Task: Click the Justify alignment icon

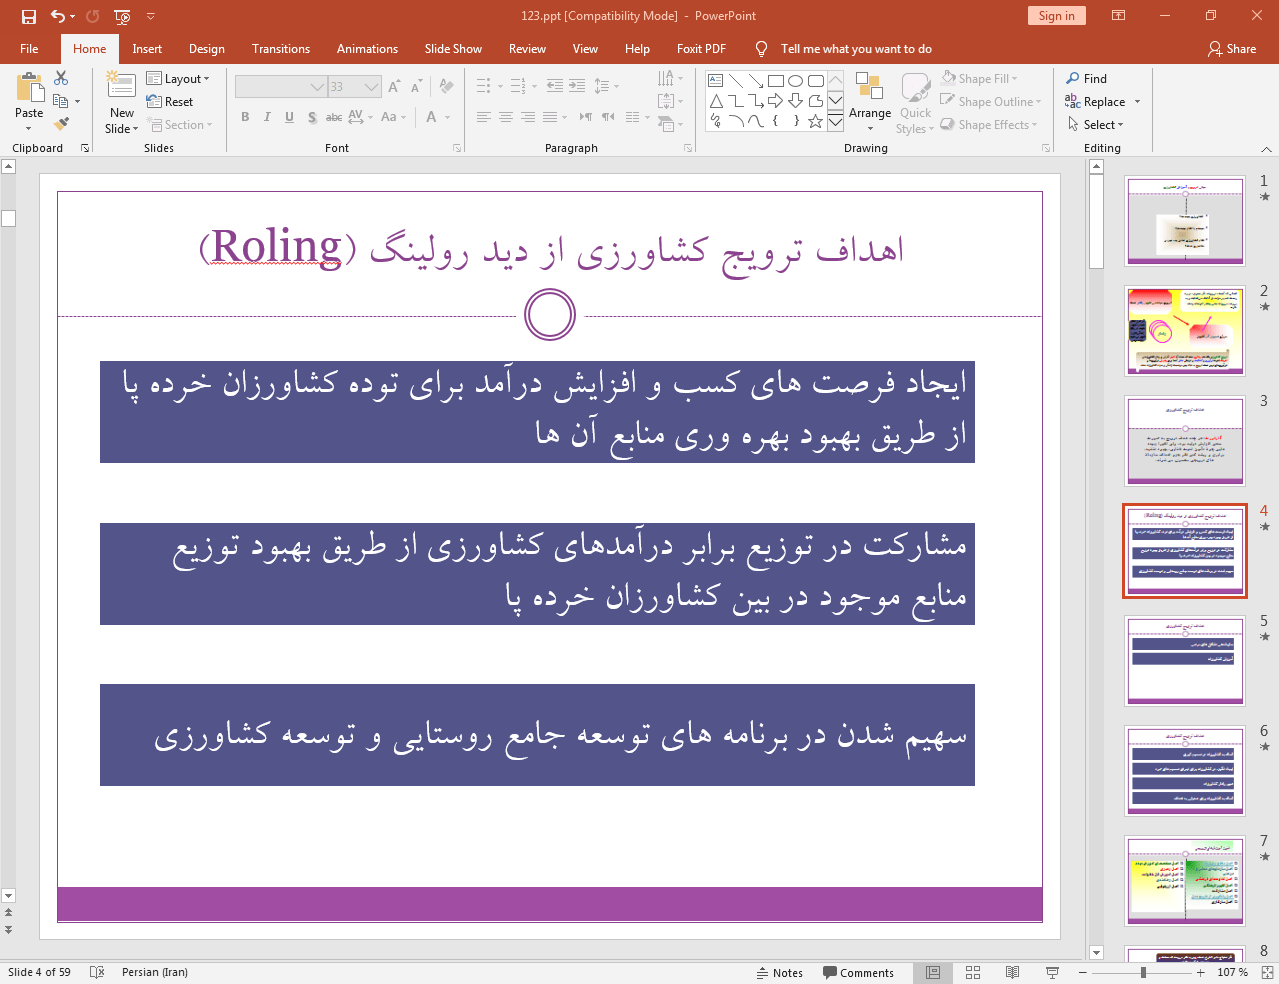Action: [x=549, y=117]
